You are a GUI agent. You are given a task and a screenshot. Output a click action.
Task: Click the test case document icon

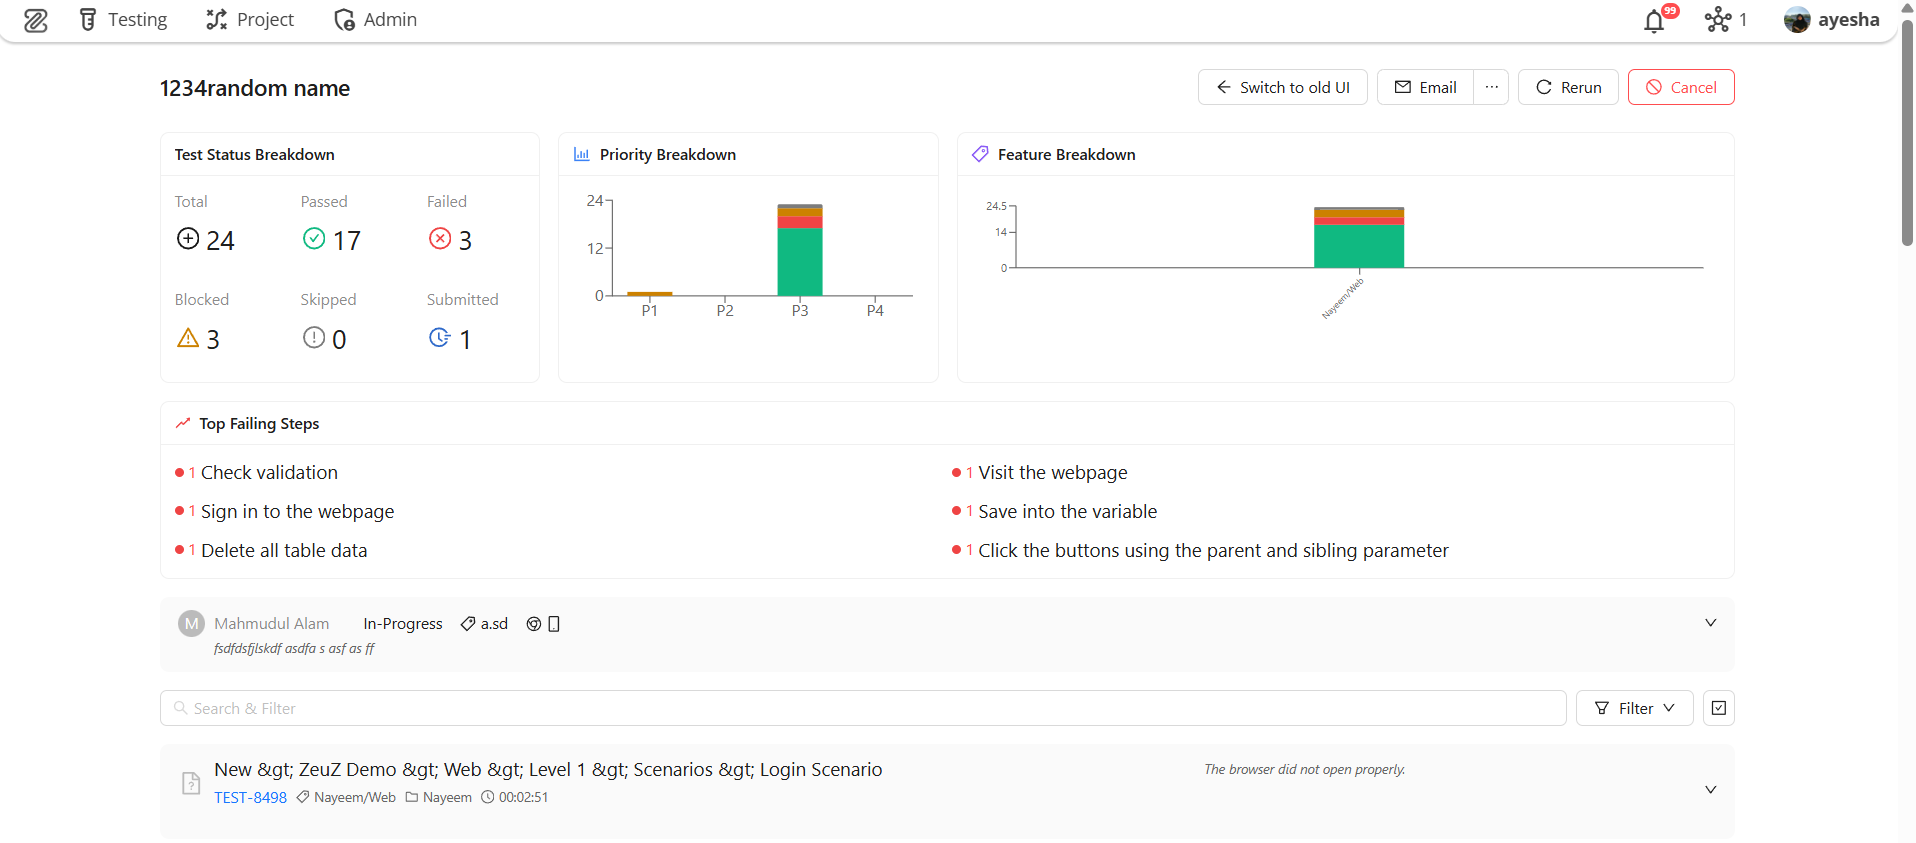(191, 783)
